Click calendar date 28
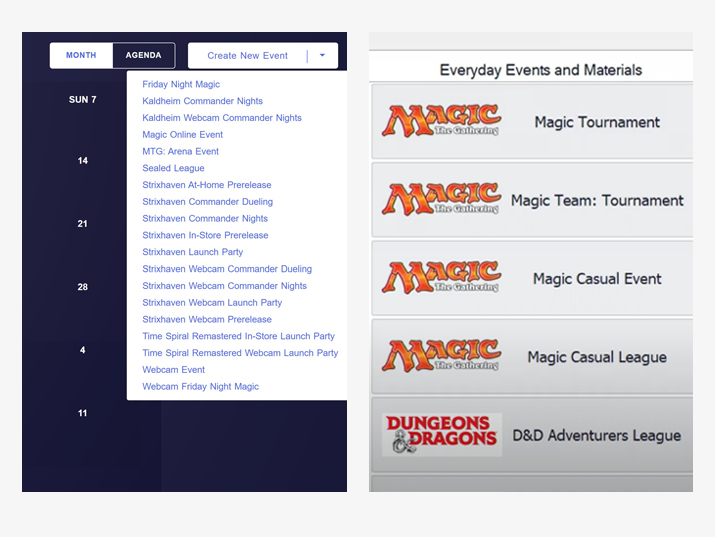715x537 pixels. tap(83, 287)
